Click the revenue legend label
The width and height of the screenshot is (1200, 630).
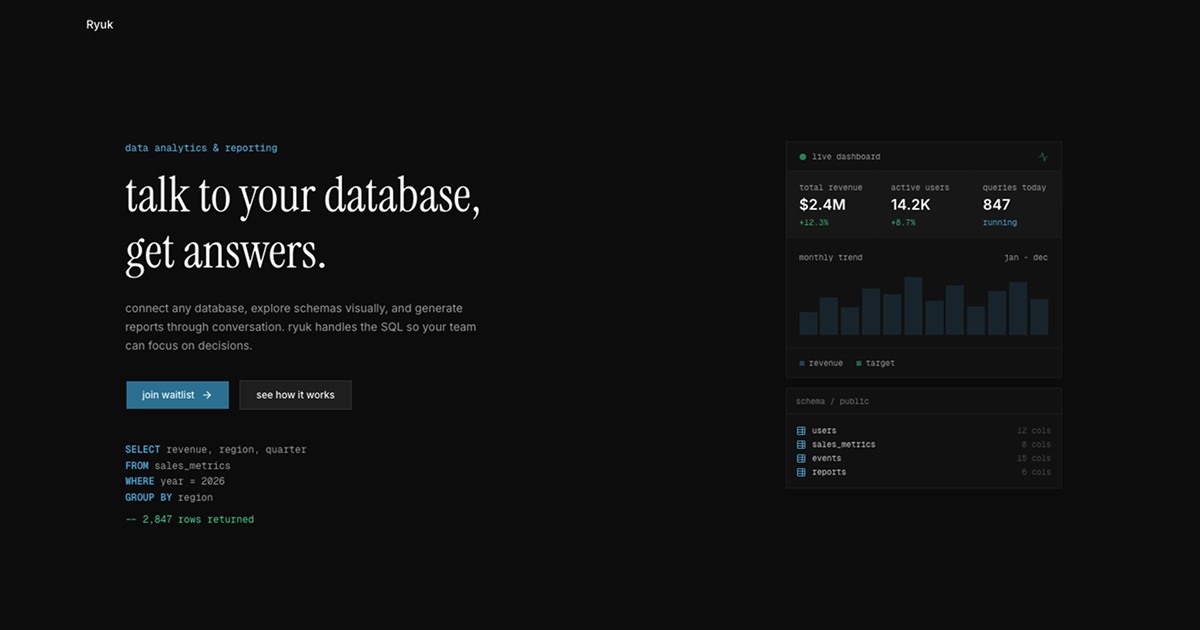826,363
